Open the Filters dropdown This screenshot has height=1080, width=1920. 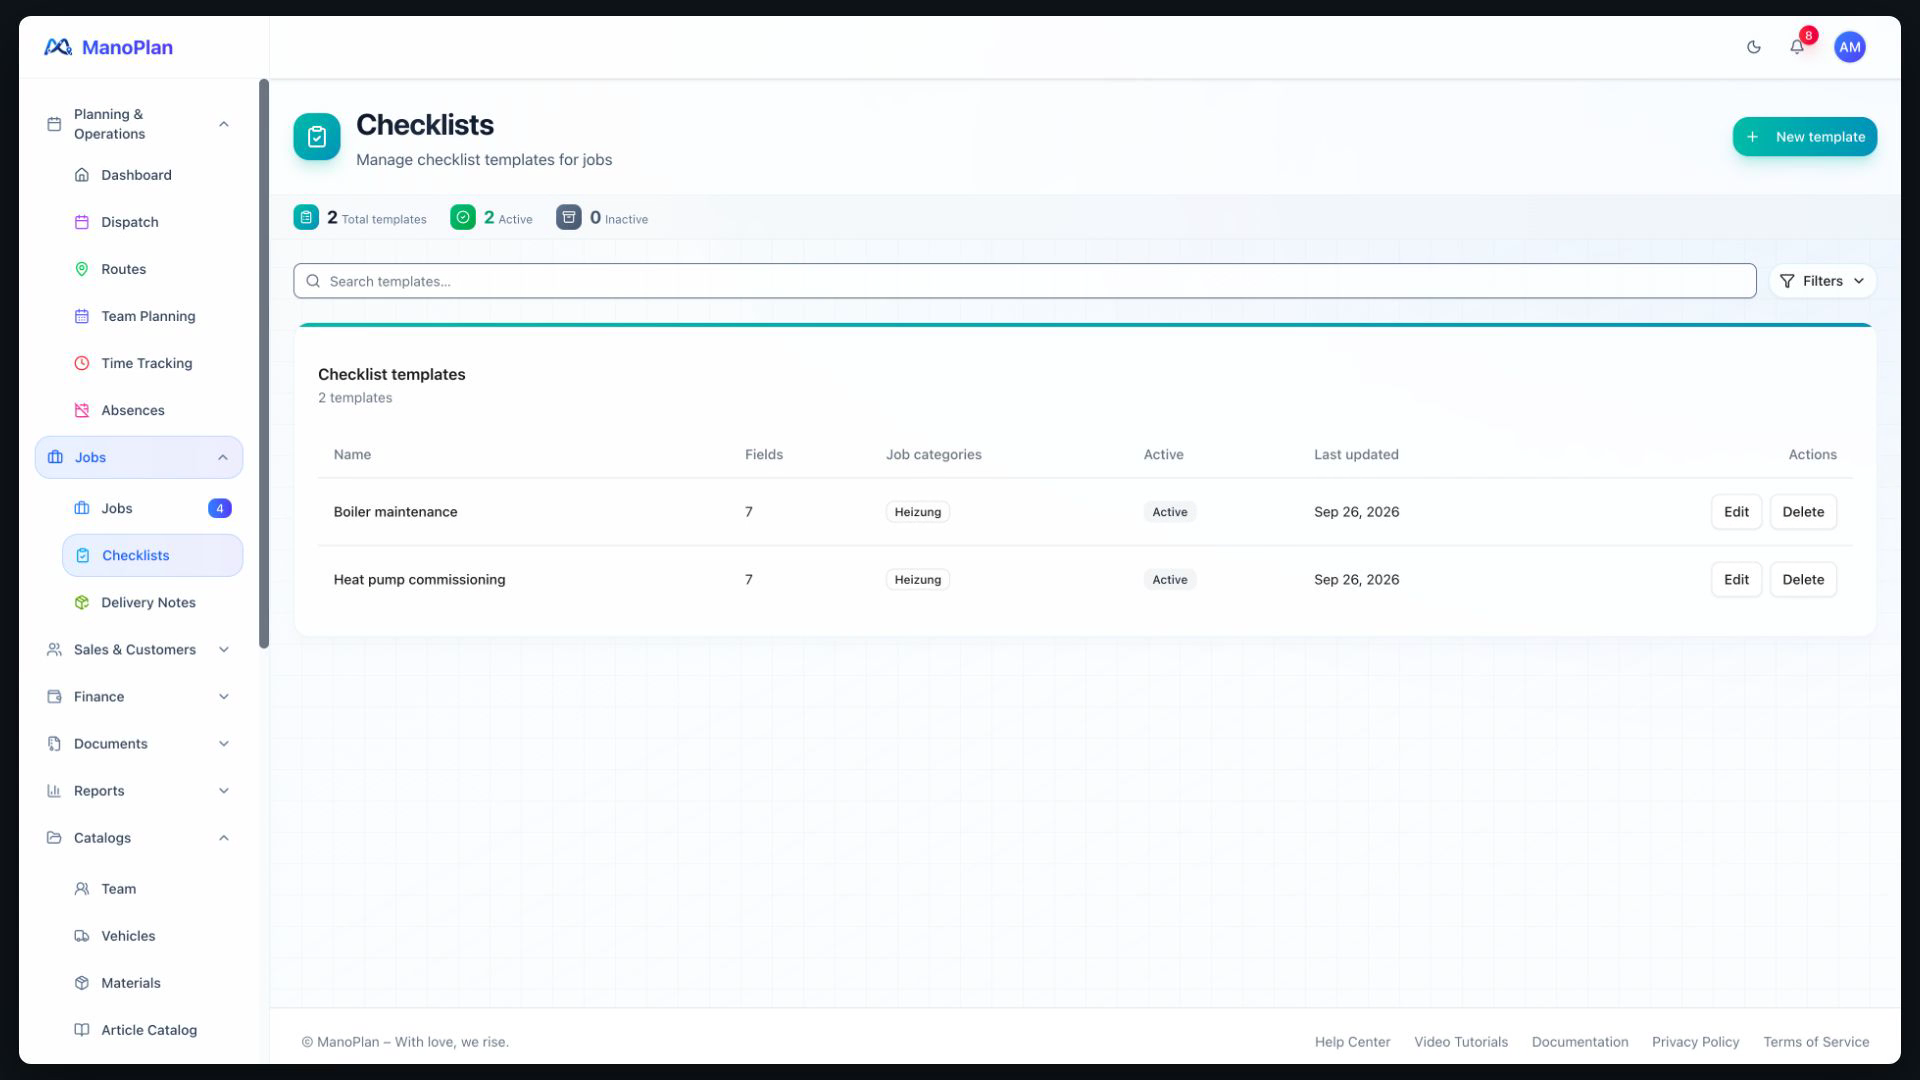pos(1822,281)
